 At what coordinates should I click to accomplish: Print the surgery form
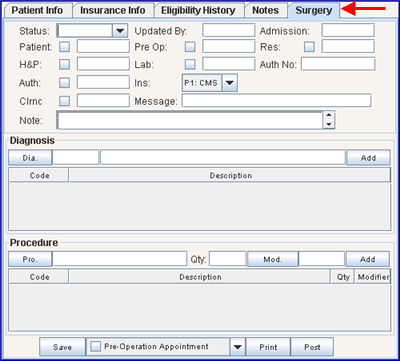point(268,347)
